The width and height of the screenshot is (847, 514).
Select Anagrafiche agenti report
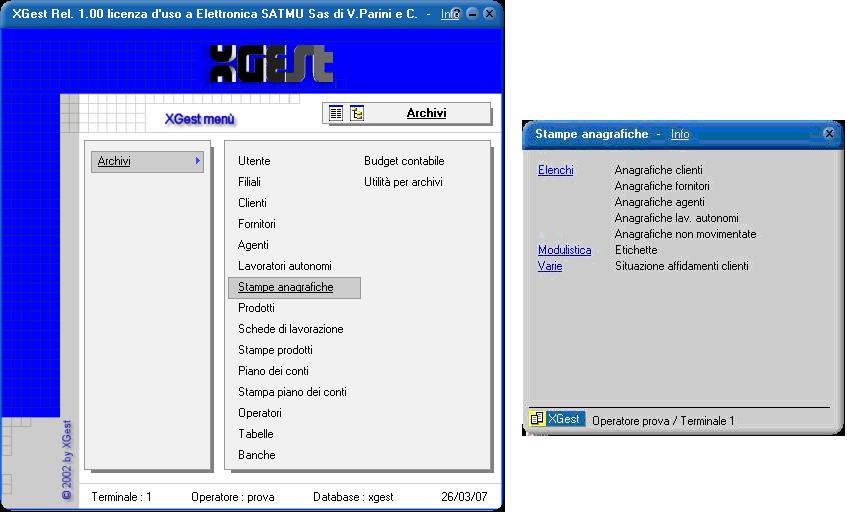click(x=659, y=202)
